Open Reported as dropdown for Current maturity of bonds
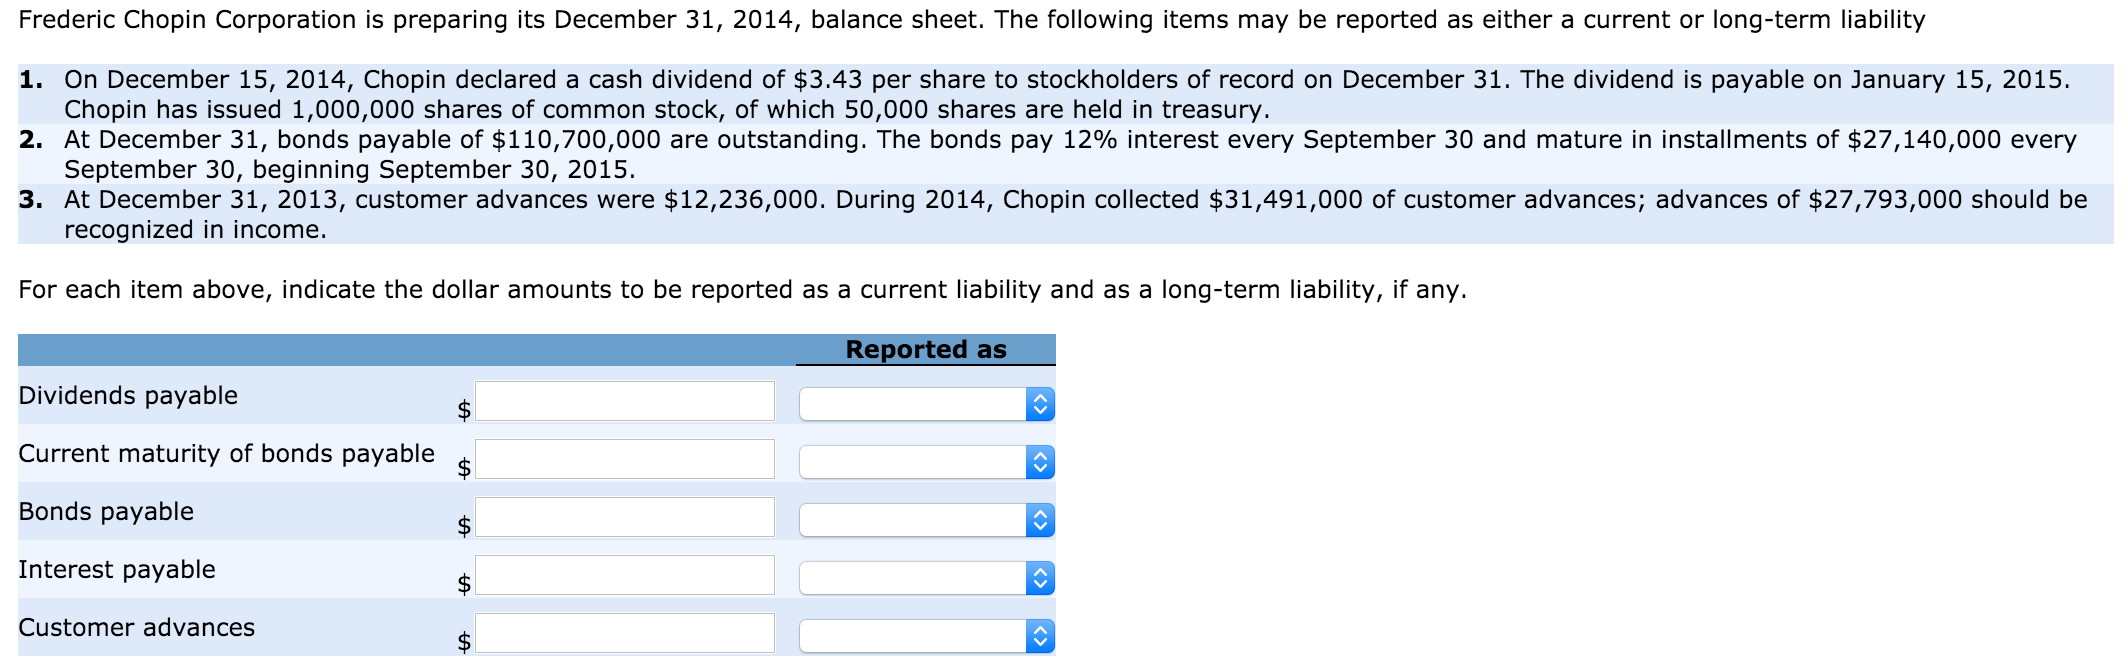This screenshot has width=2126, height=670. click(x=927, y=462)
